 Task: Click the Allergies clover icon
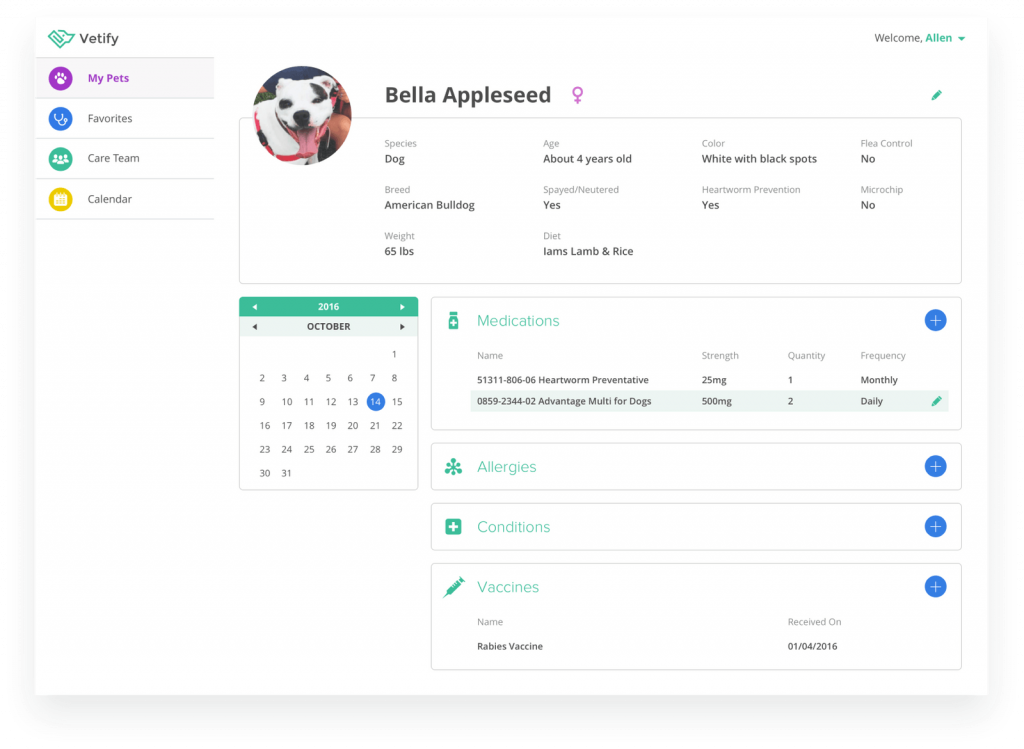click(454, 466)
